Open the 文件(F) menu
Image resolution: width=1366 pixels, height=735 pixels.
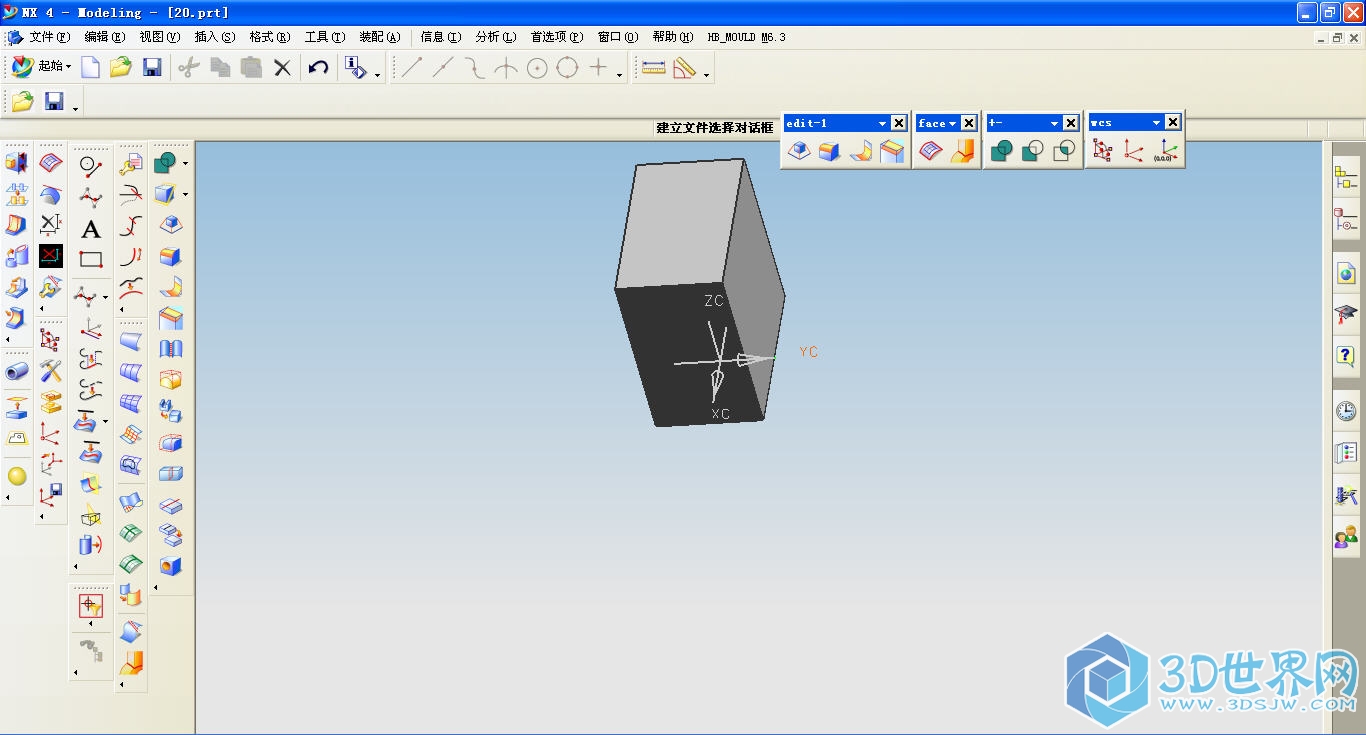tap(50, 37)
